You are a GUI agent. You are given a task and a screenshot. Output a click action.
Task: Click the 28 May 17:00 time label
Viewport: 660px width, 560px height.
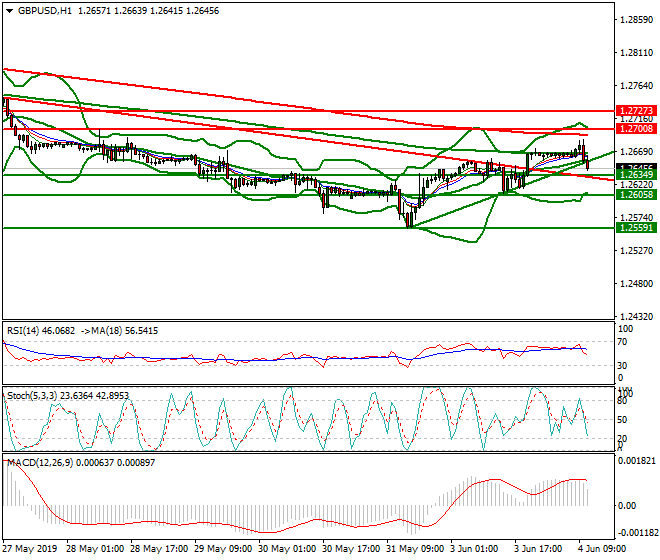[159, 549]
